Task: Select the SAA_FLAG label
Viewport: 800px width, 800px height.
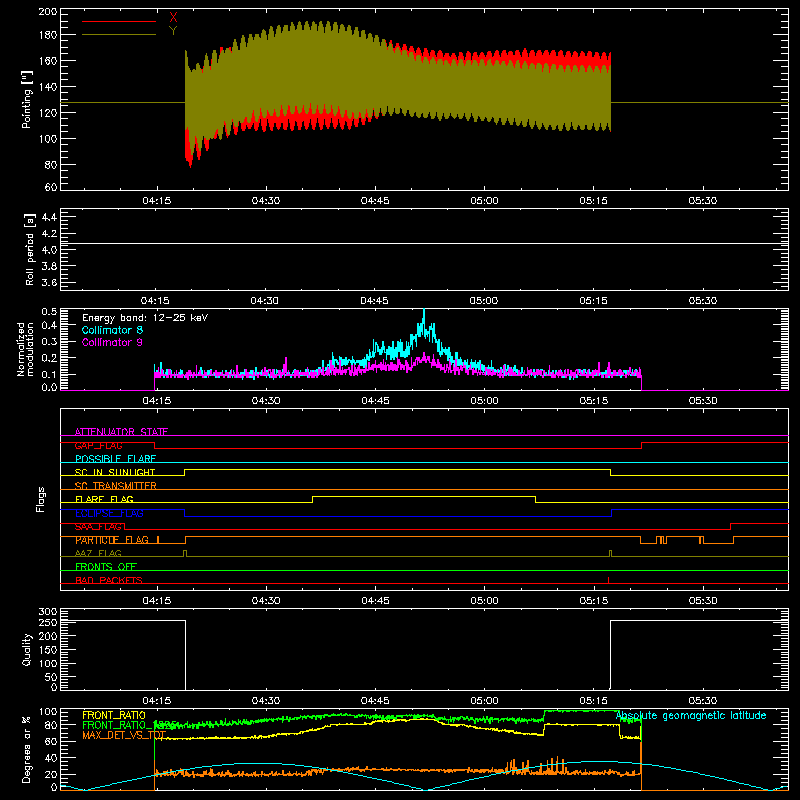Action: pyautogui.click(x=98, y=527)
